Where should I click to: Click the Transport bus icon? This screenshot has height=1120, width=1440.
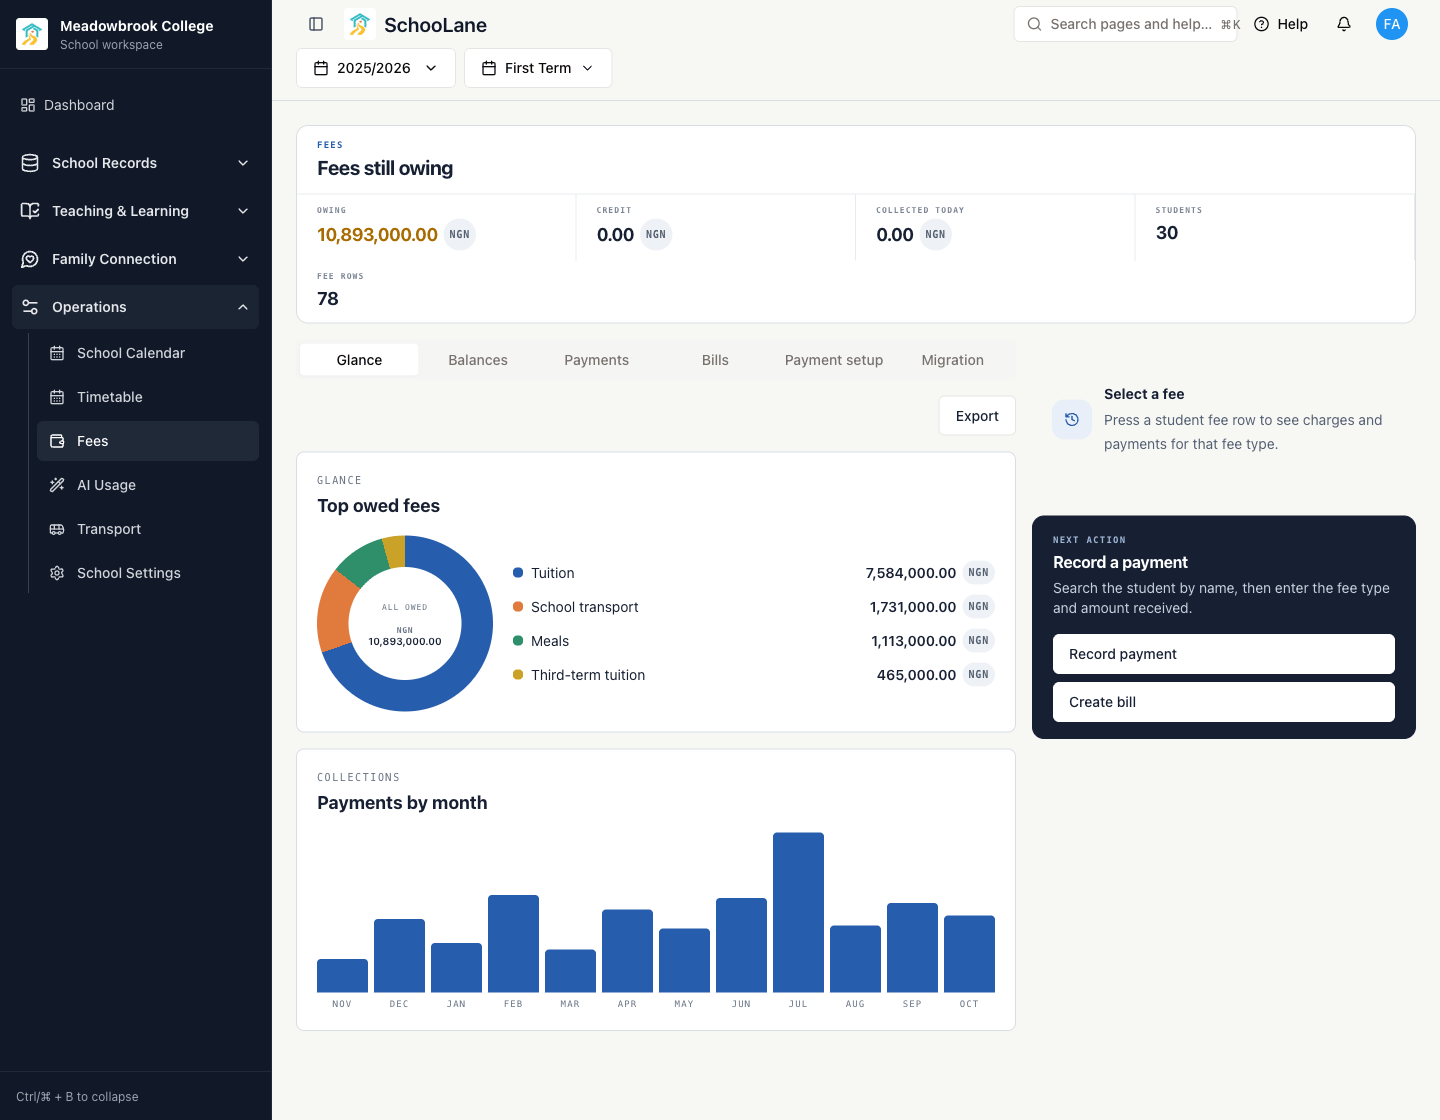(x=57, y=529)
